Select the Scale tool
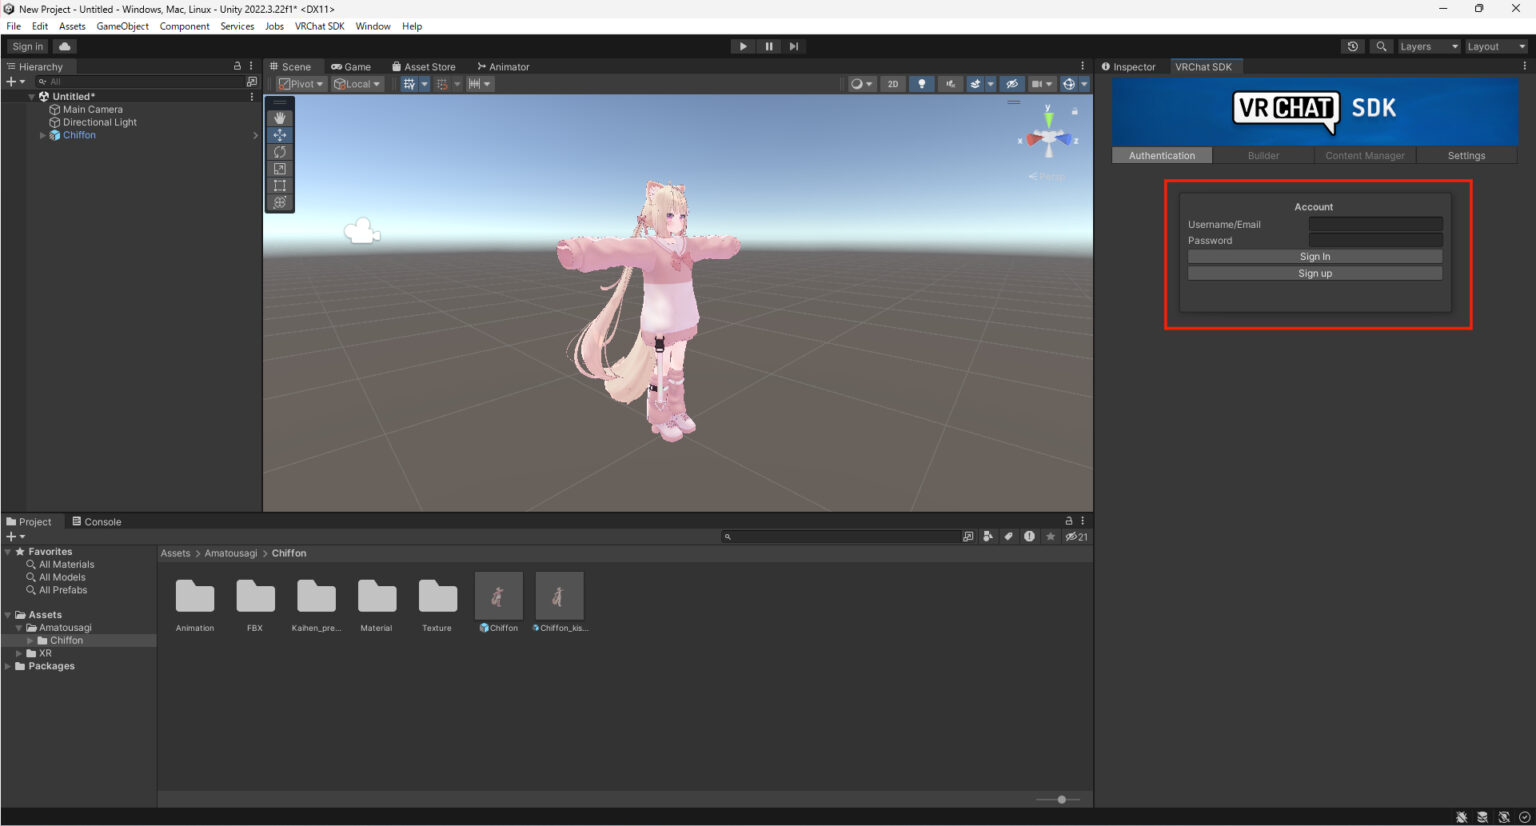Viewport: 1536px width, 826px height. click(x=279, y=169)
